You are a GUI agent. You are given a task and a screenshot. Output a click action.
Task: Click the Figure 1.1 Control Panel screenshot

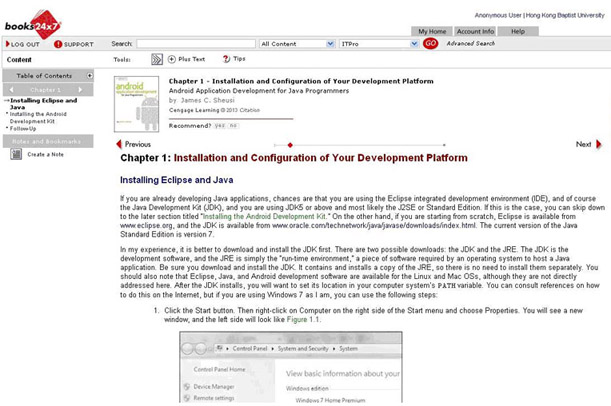coord(291,367)
